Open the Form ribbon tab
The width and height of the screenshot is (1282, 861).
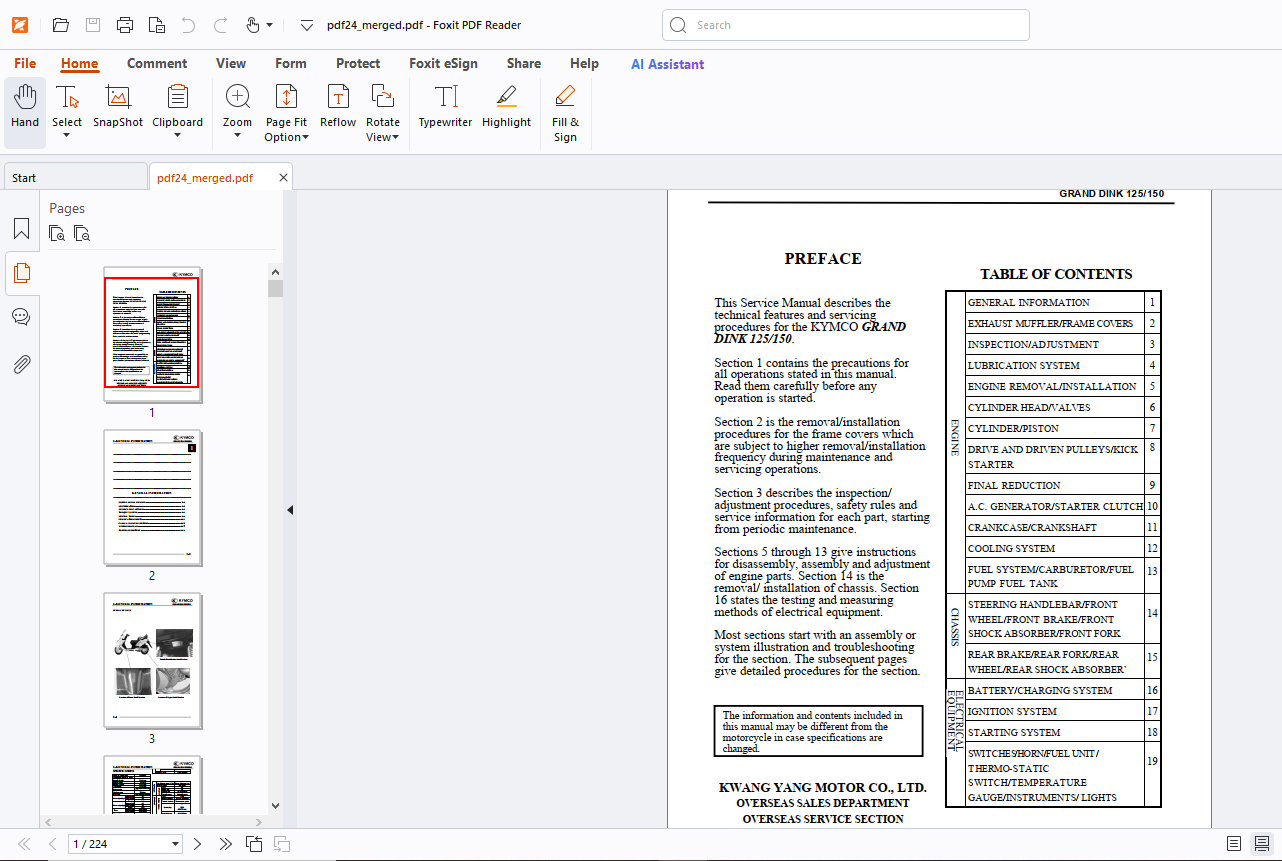tap(291, 64)
